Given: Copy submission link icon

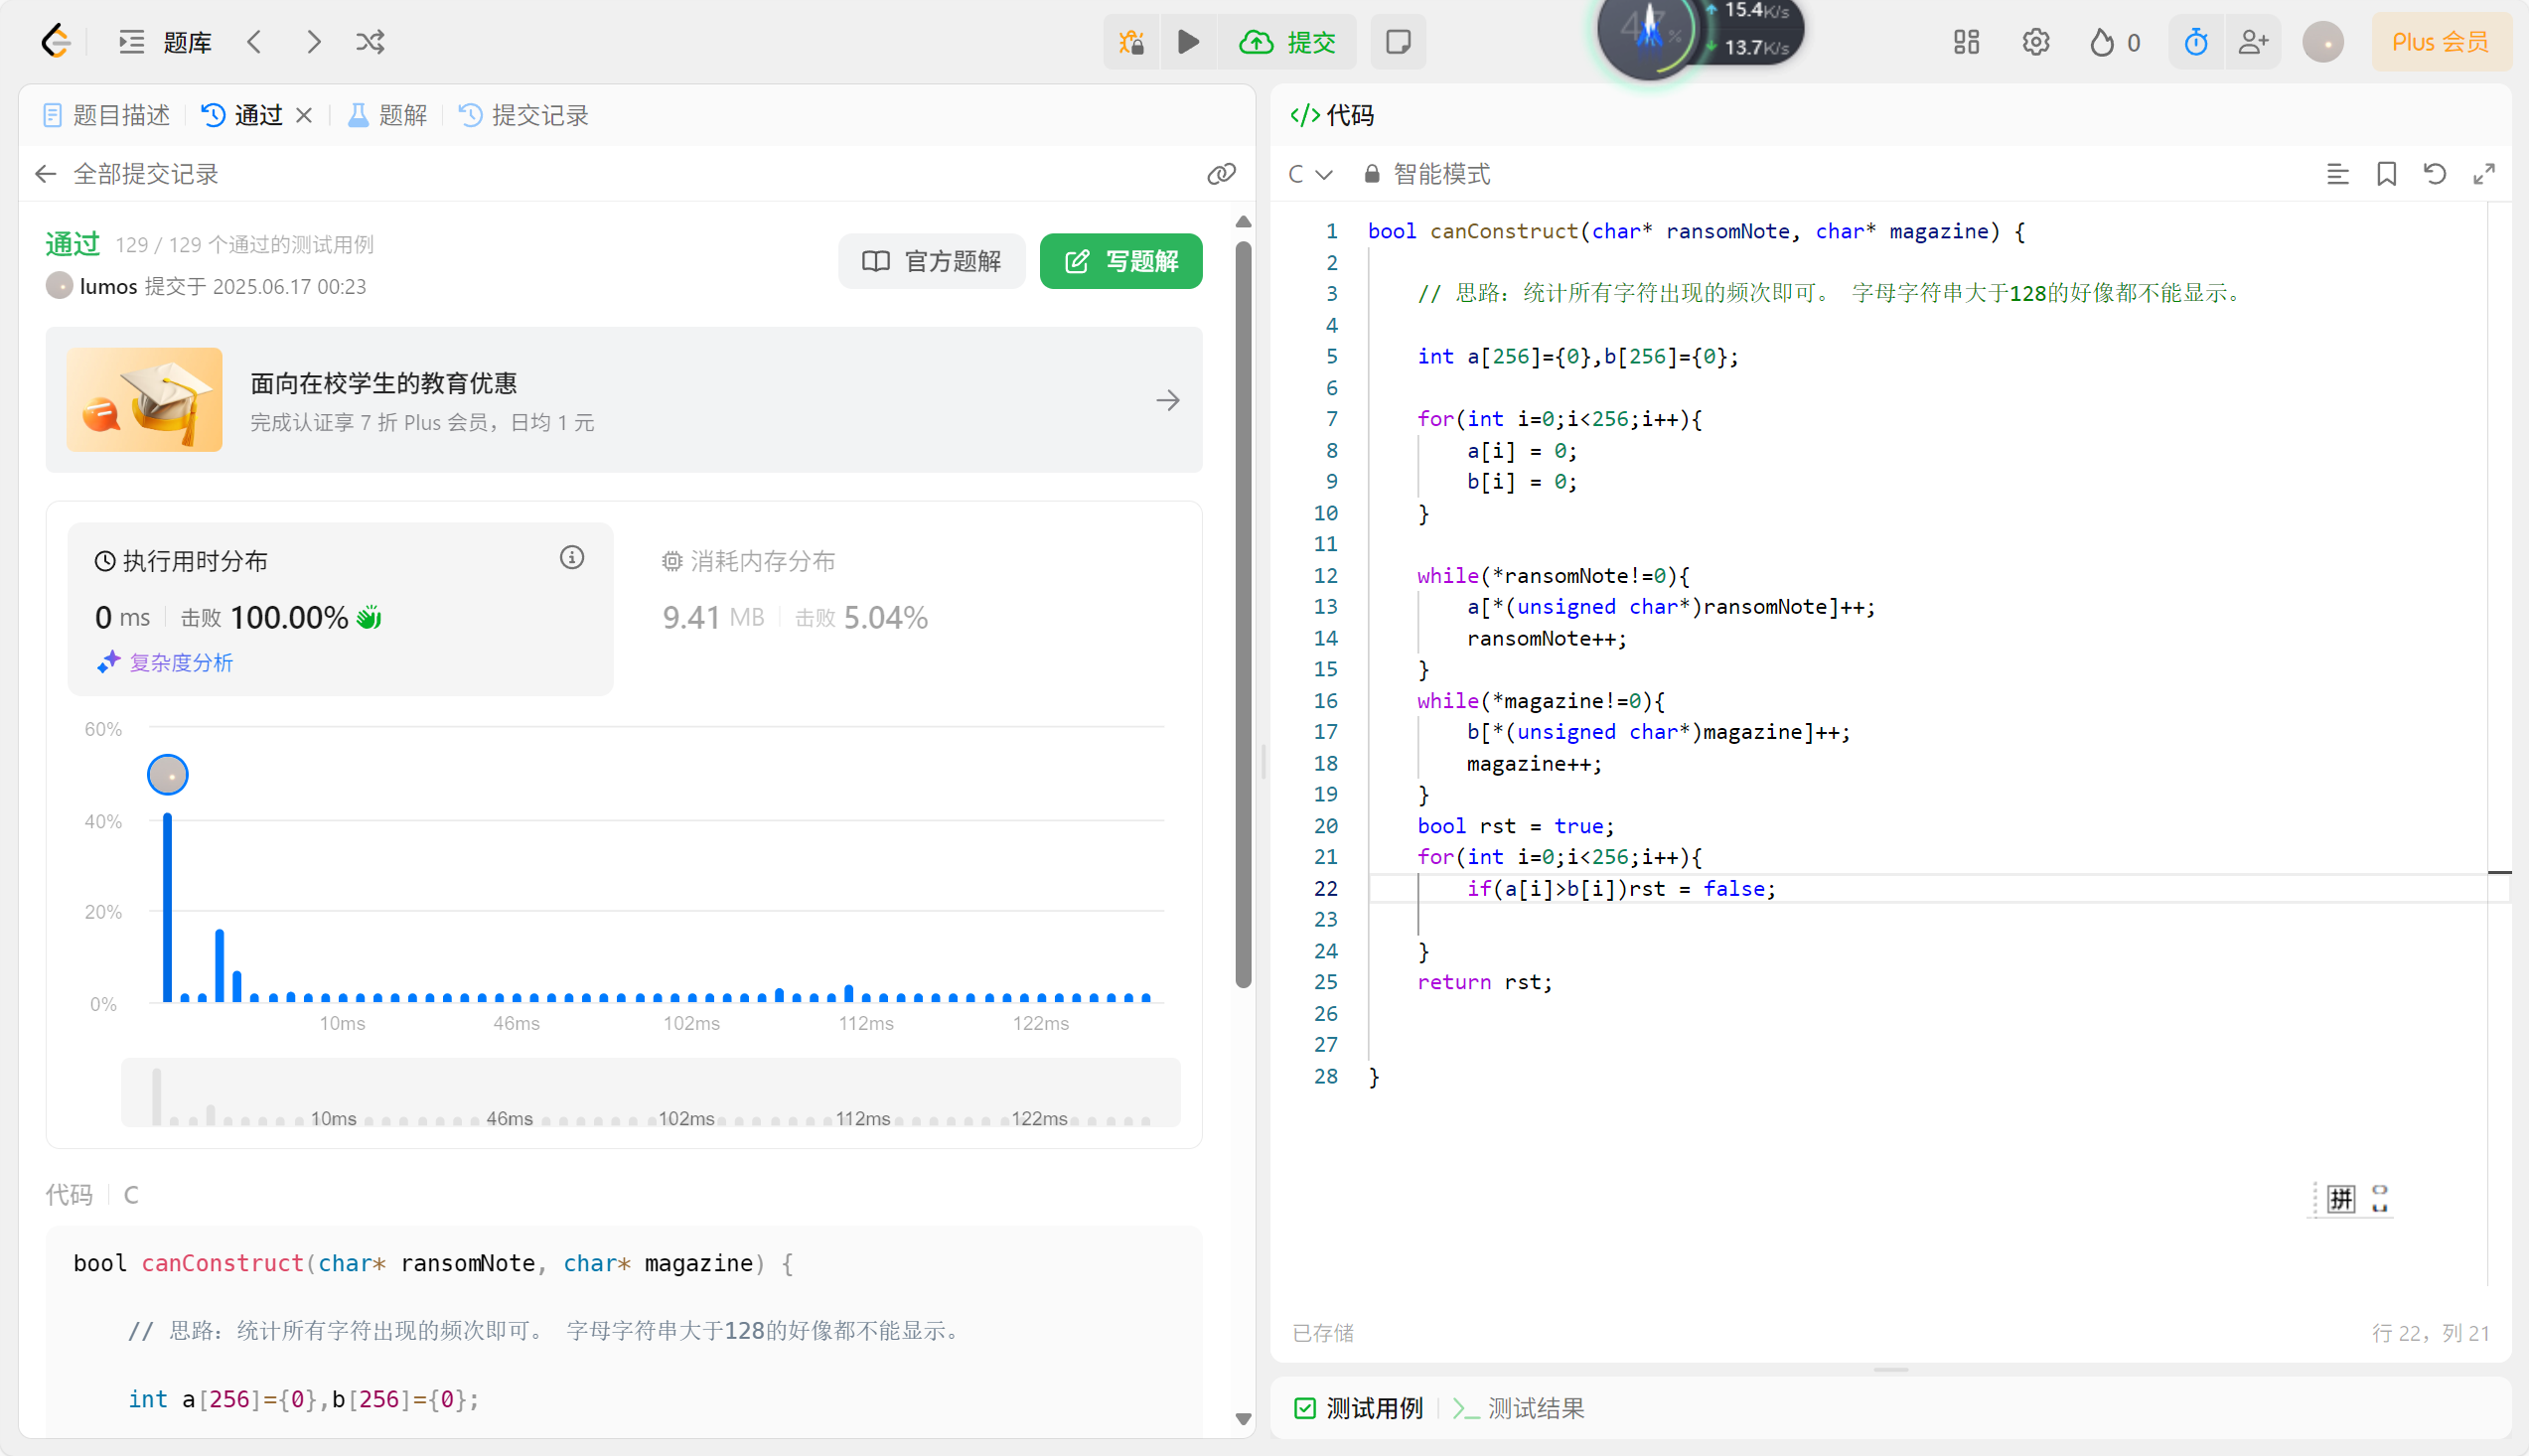Looking at the screenshot, I should point(1221,174).
